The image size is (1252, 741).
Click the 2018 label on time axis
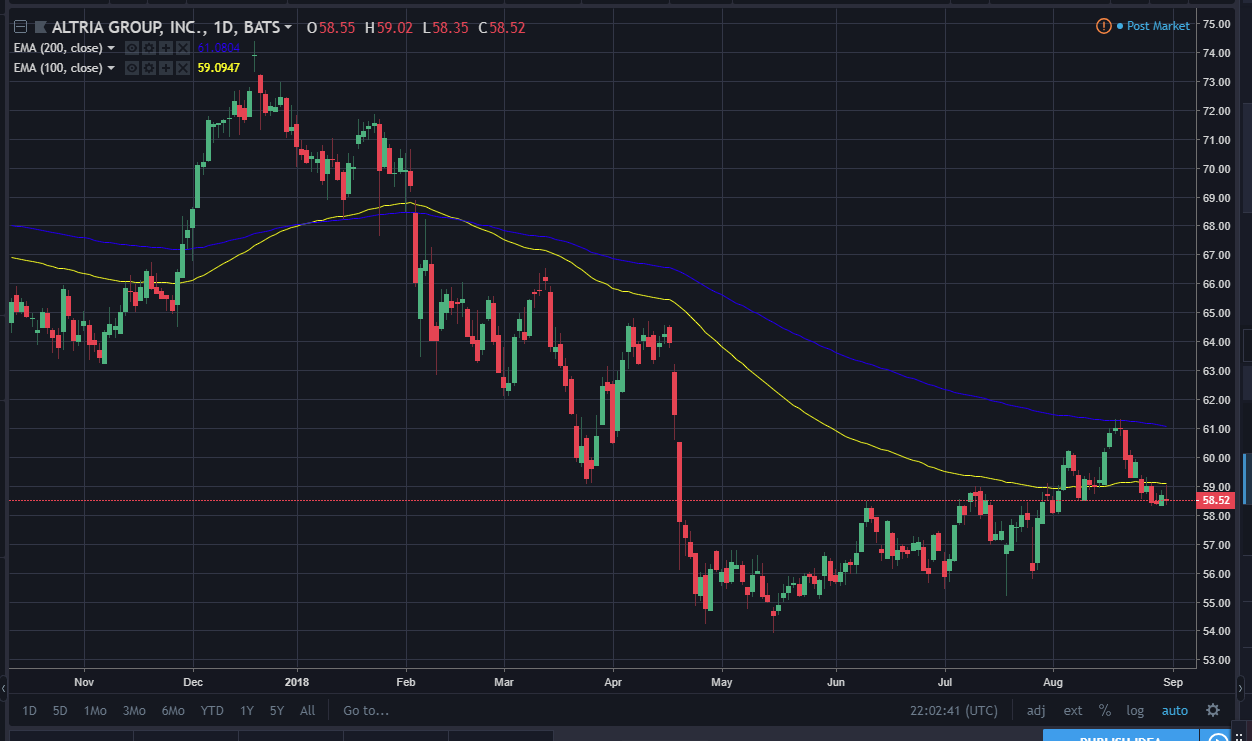pos(298,681)
